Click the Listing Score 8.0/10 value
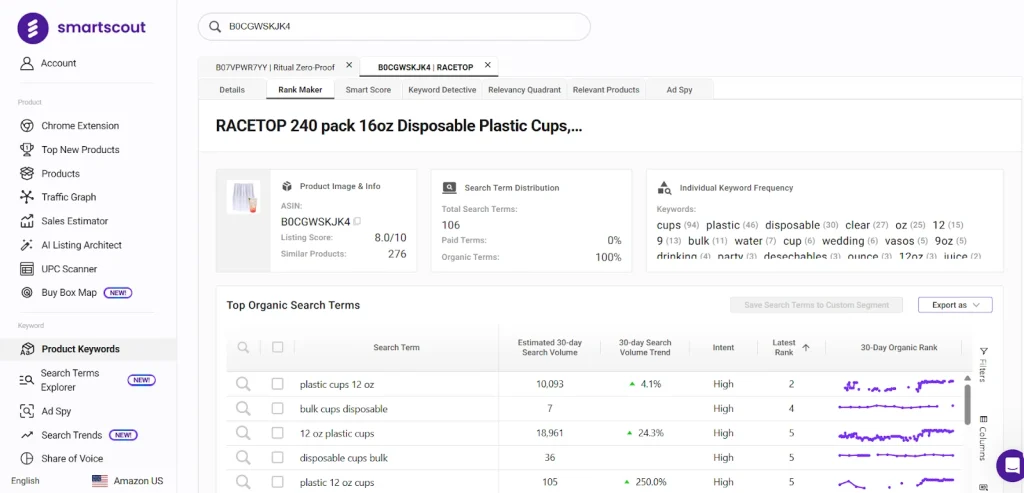 pyautogui.click(x=391, y=238)
